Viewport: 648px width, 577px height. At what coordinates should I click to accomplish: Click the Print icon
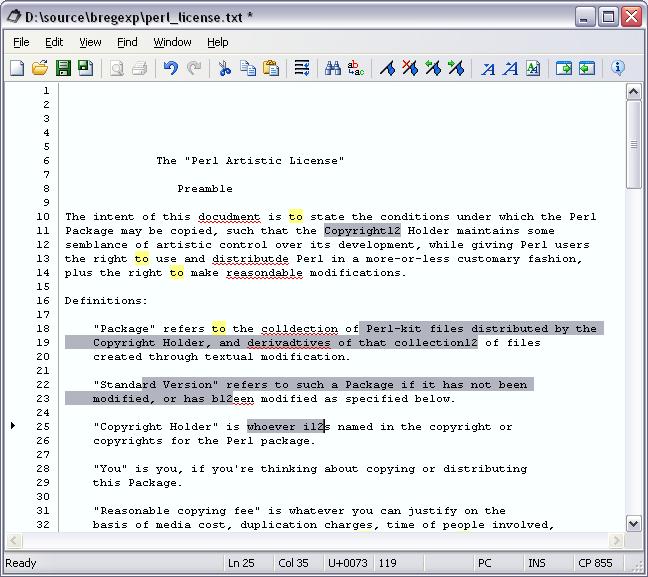[140, 68]
